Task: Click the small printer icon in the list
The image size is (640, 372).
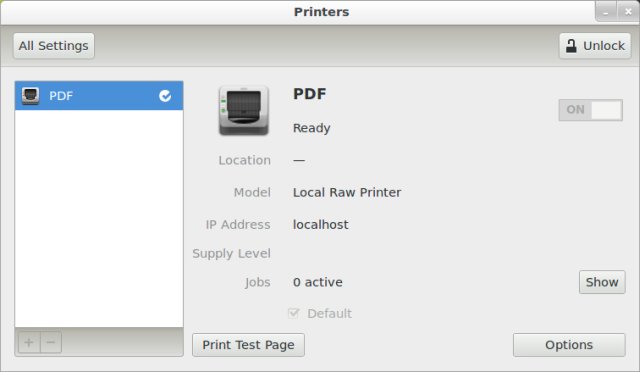Action: [x=31, y=96]
